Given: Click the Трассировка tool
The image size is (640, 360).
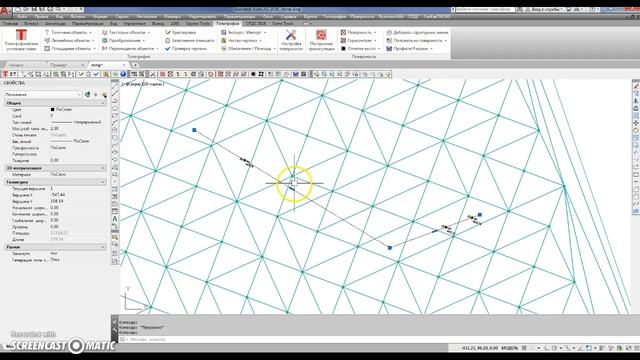Looking at the screenshot, I should coord(180,32).
